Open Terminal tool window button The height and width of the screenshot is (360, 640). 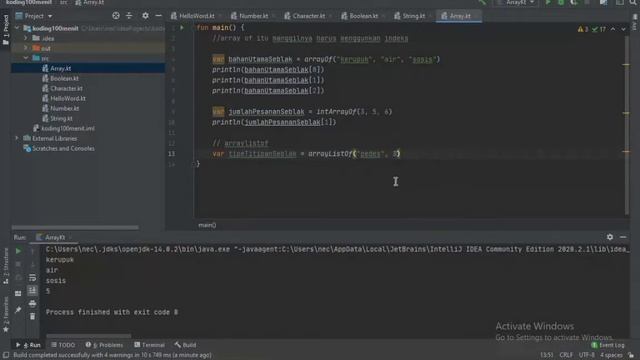point(149,345)
